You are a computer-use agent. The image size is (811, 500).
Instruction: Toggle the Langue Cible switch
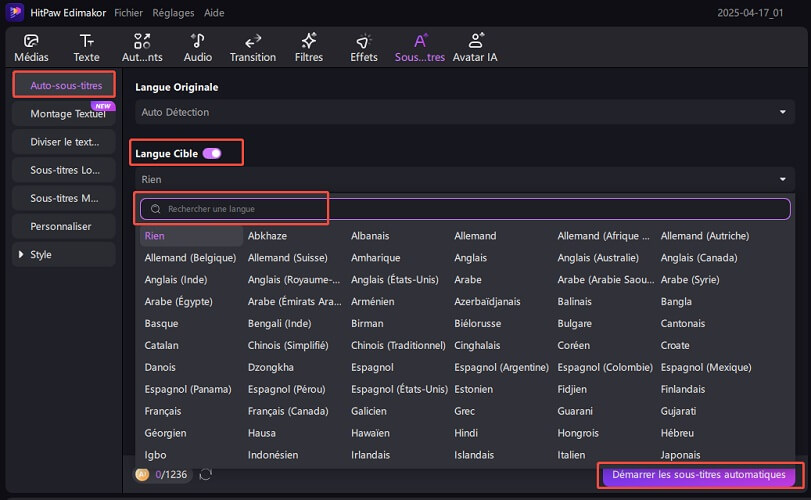click(212, 153)
